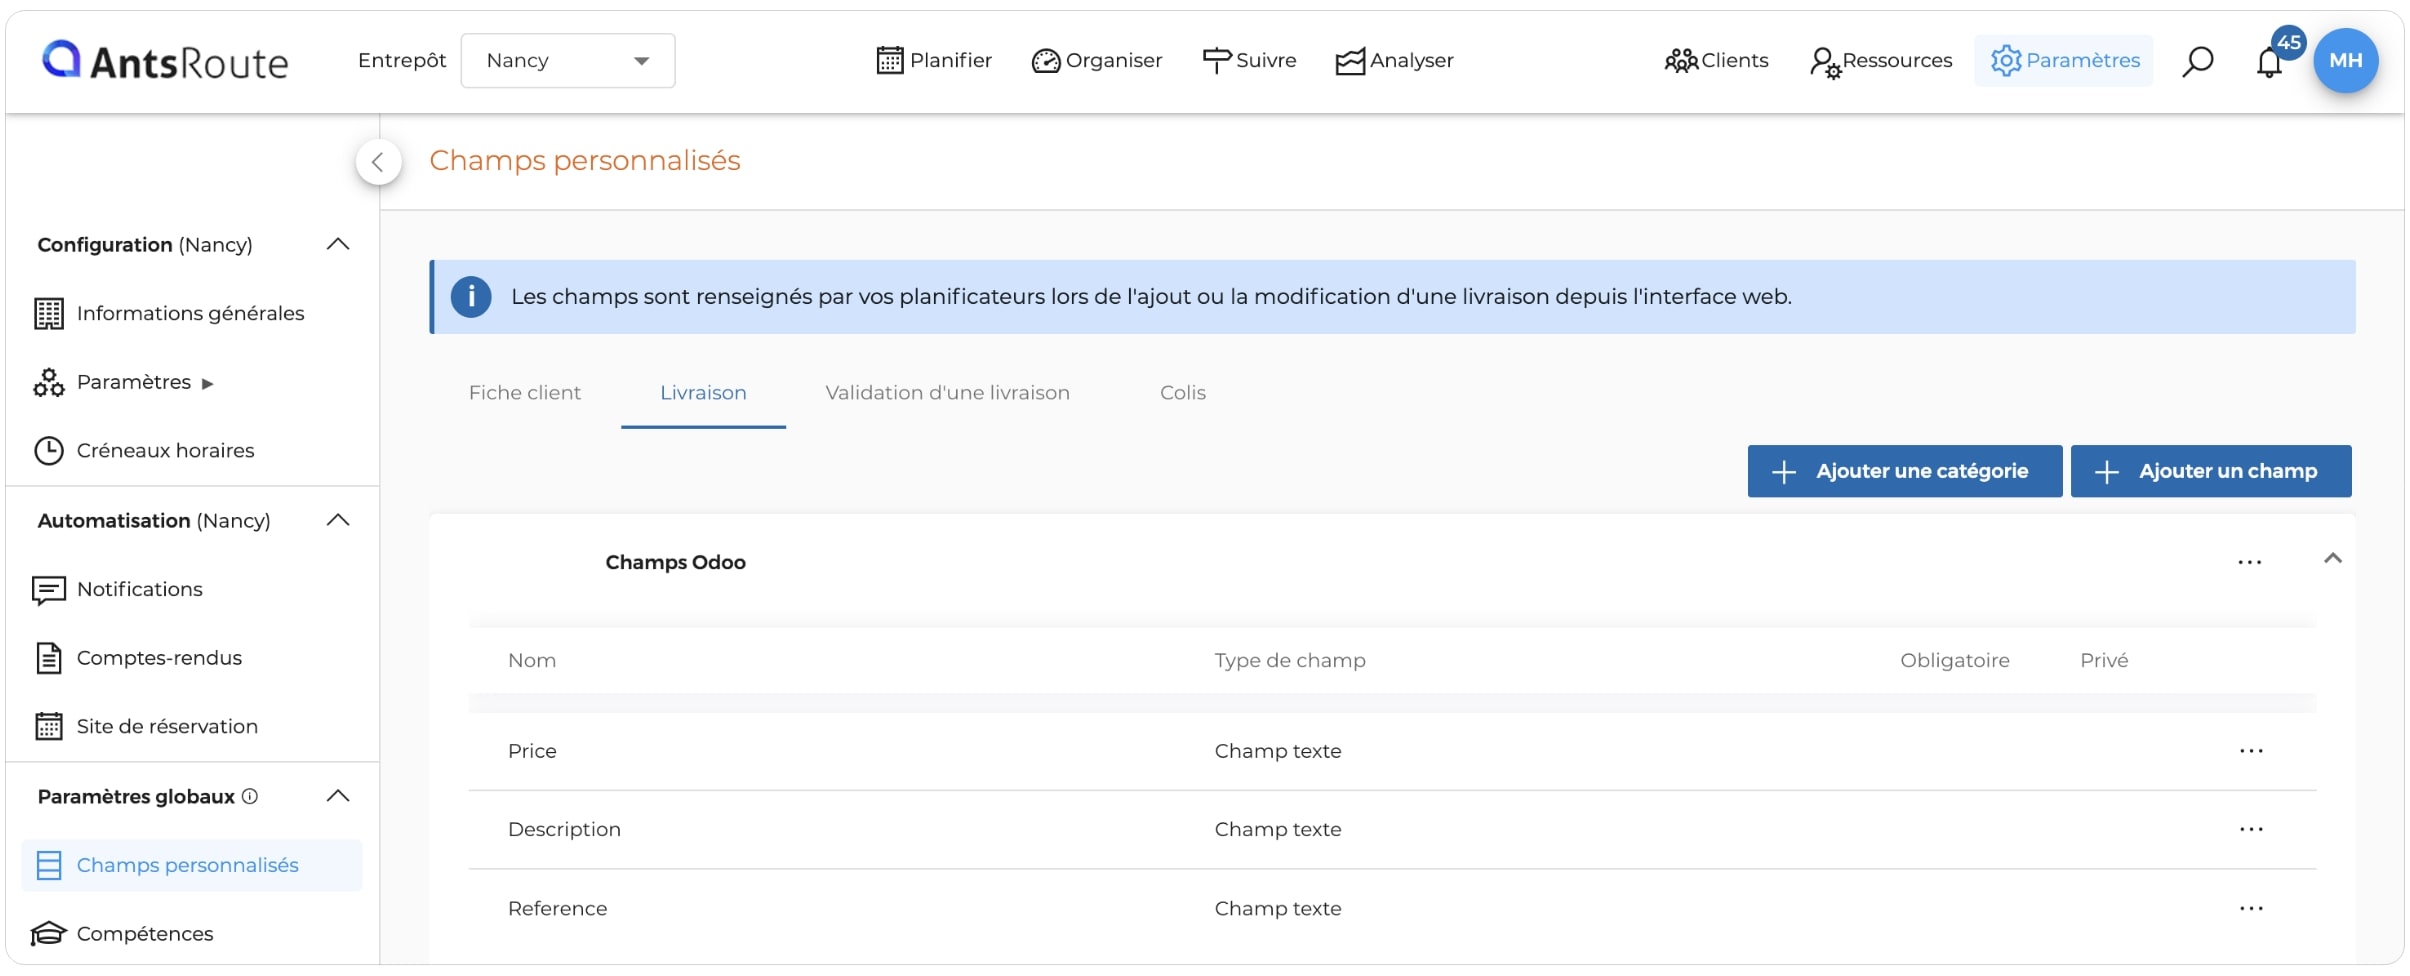Click the search magnifier icon
2410x976 pixels.
point(2197,62)
